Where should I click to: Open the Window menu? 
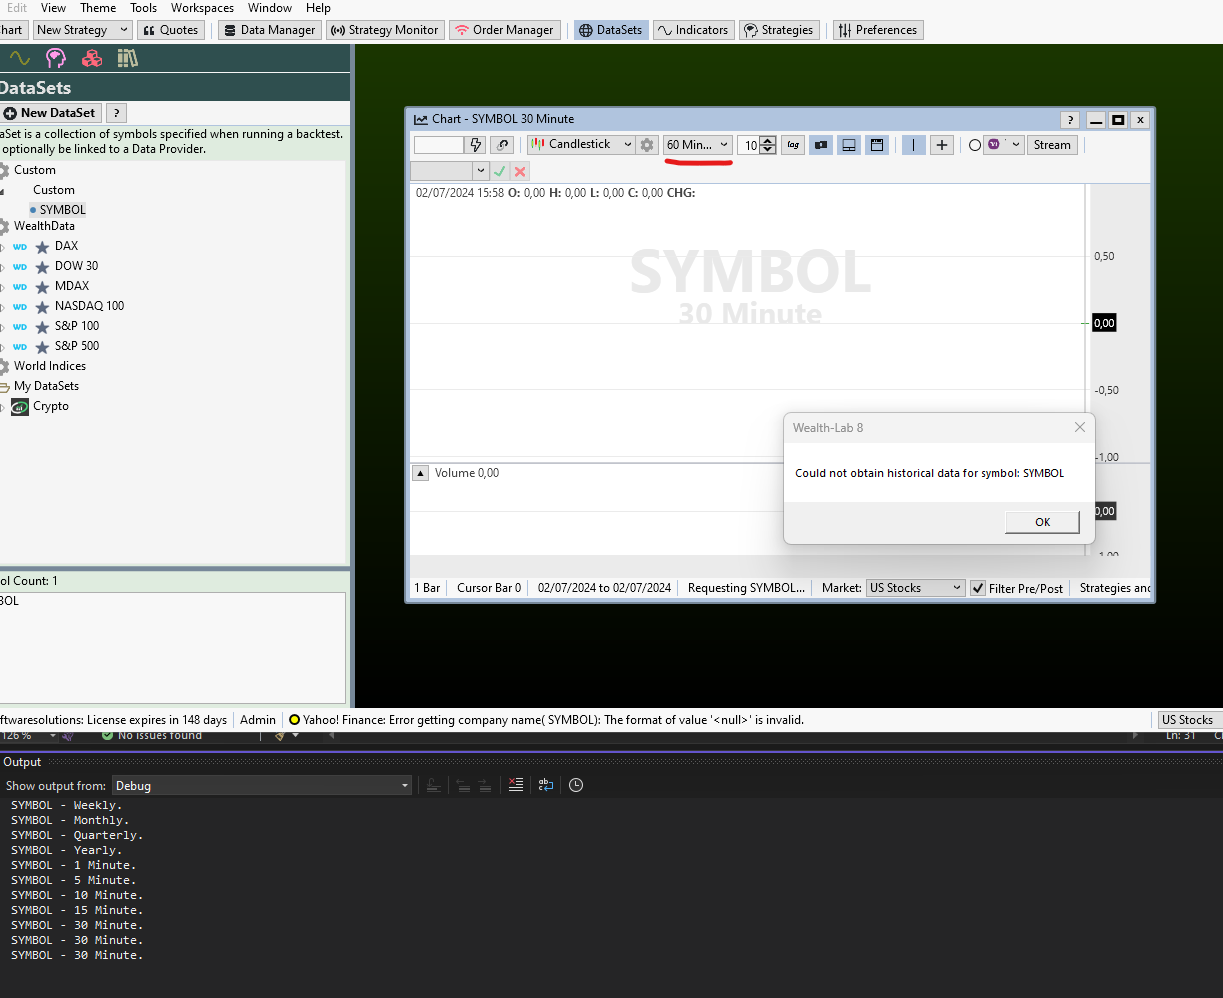coord(270,8)
